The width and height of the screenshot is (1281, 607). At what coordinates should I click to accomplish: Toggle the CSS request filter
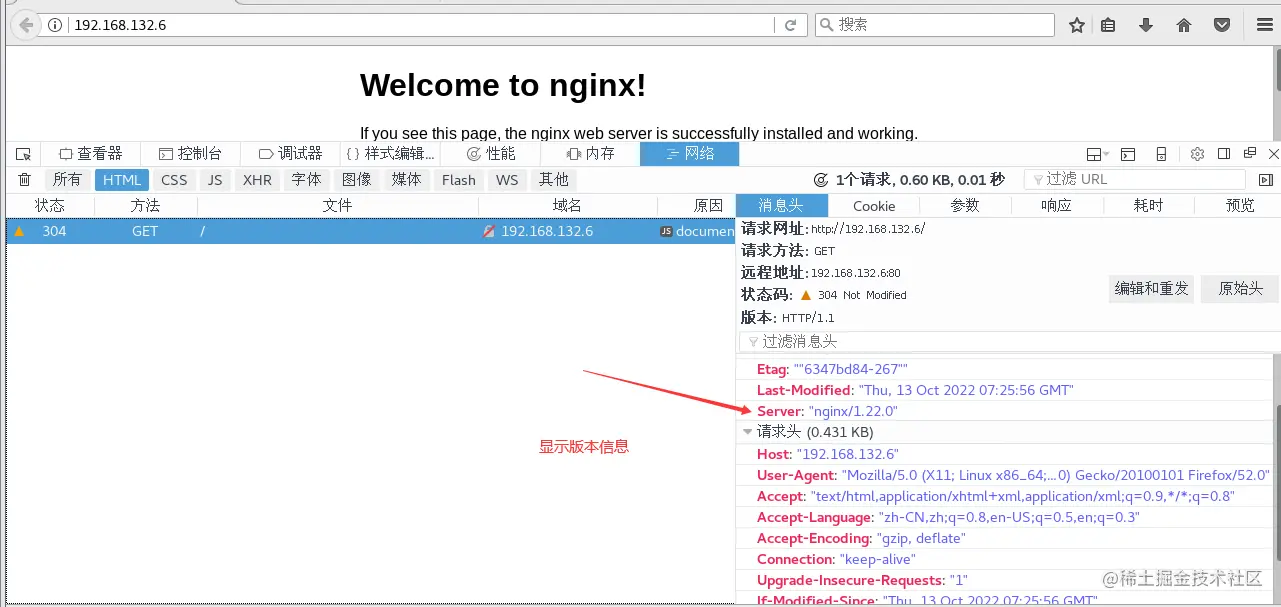tap(174, 180)
